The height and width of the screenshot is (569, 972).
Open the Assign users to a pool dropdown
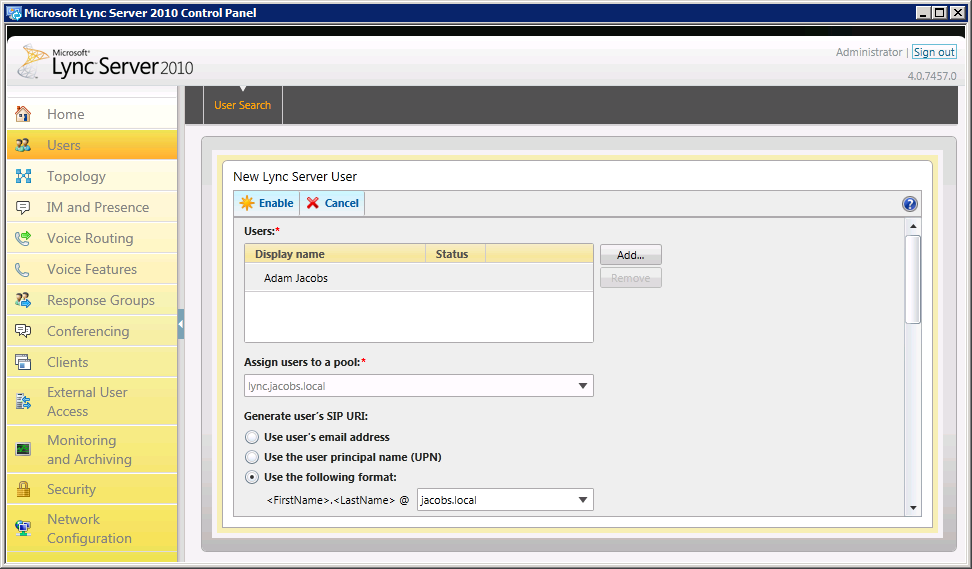pos(418,386)
